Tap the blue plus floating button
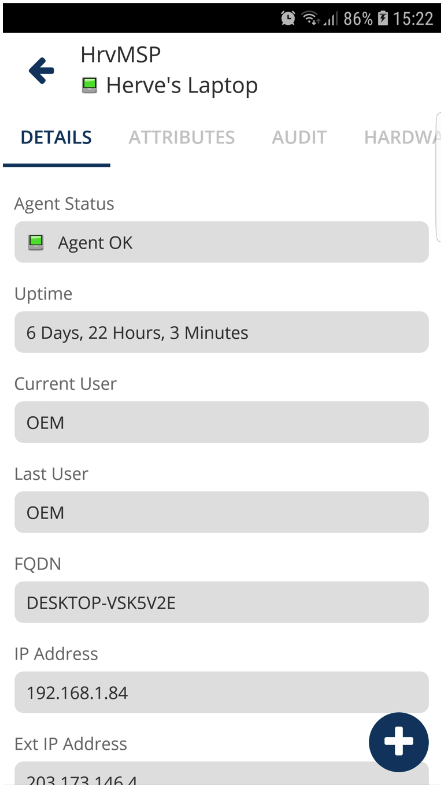Image resolution: width=444 pixels, height=788 pixels. (x=399, y=742)
